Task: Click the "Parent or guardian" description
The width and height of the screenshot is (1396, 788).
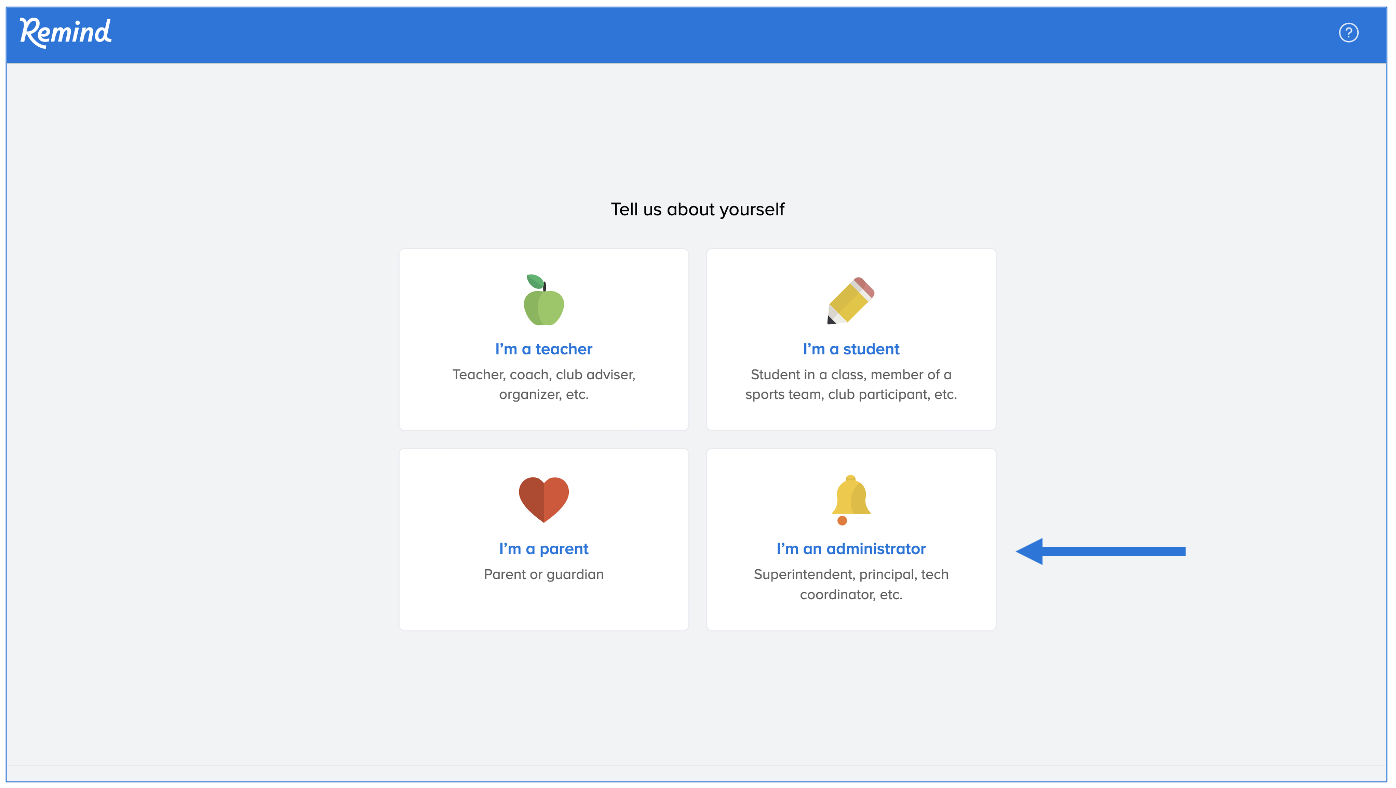Action: click(x=544, y=575)
